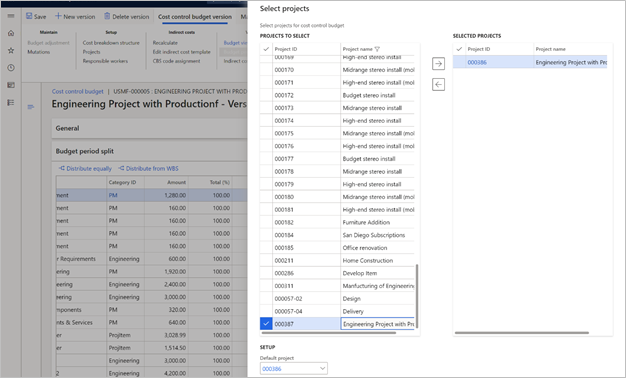
Task: Go to Home in the left sidebar
Action: point(11,33)
